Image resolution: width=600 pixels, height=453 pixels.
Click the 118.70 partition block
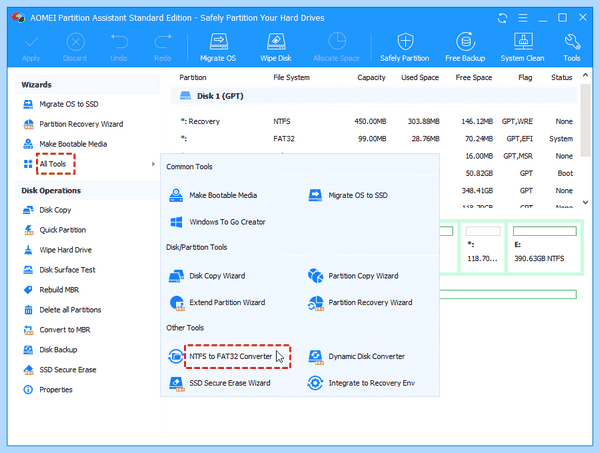(x=483, y=247)
